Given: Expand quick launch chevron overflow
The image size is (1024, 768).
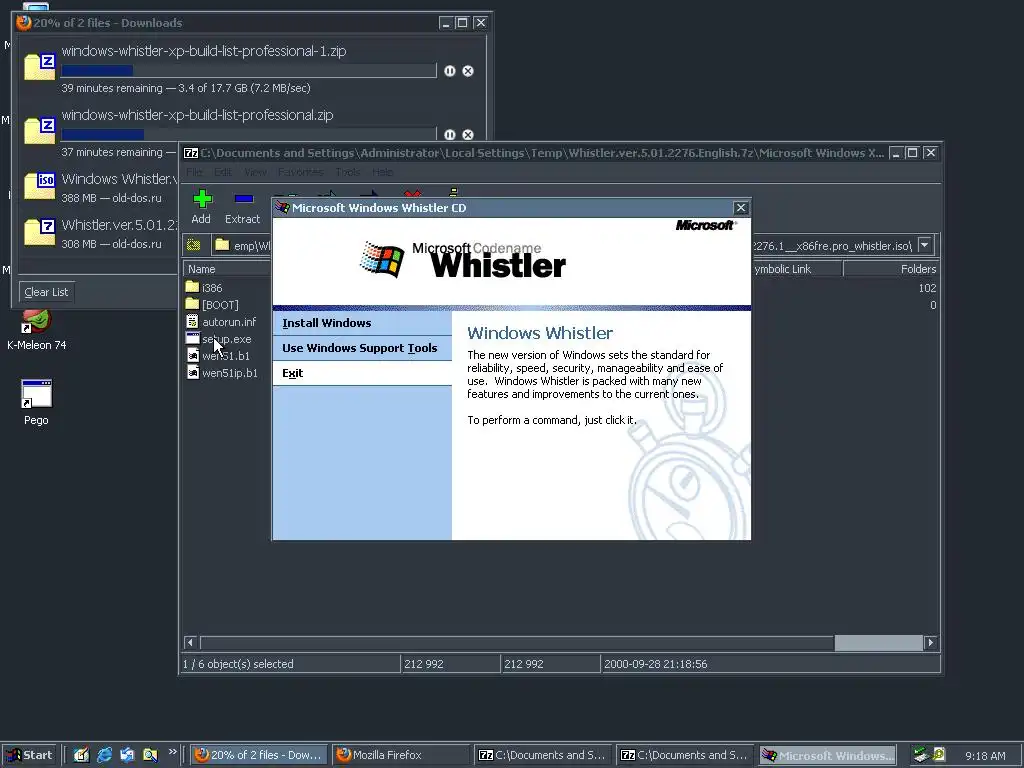Looking at the screenshot, I should pos(172,752).
